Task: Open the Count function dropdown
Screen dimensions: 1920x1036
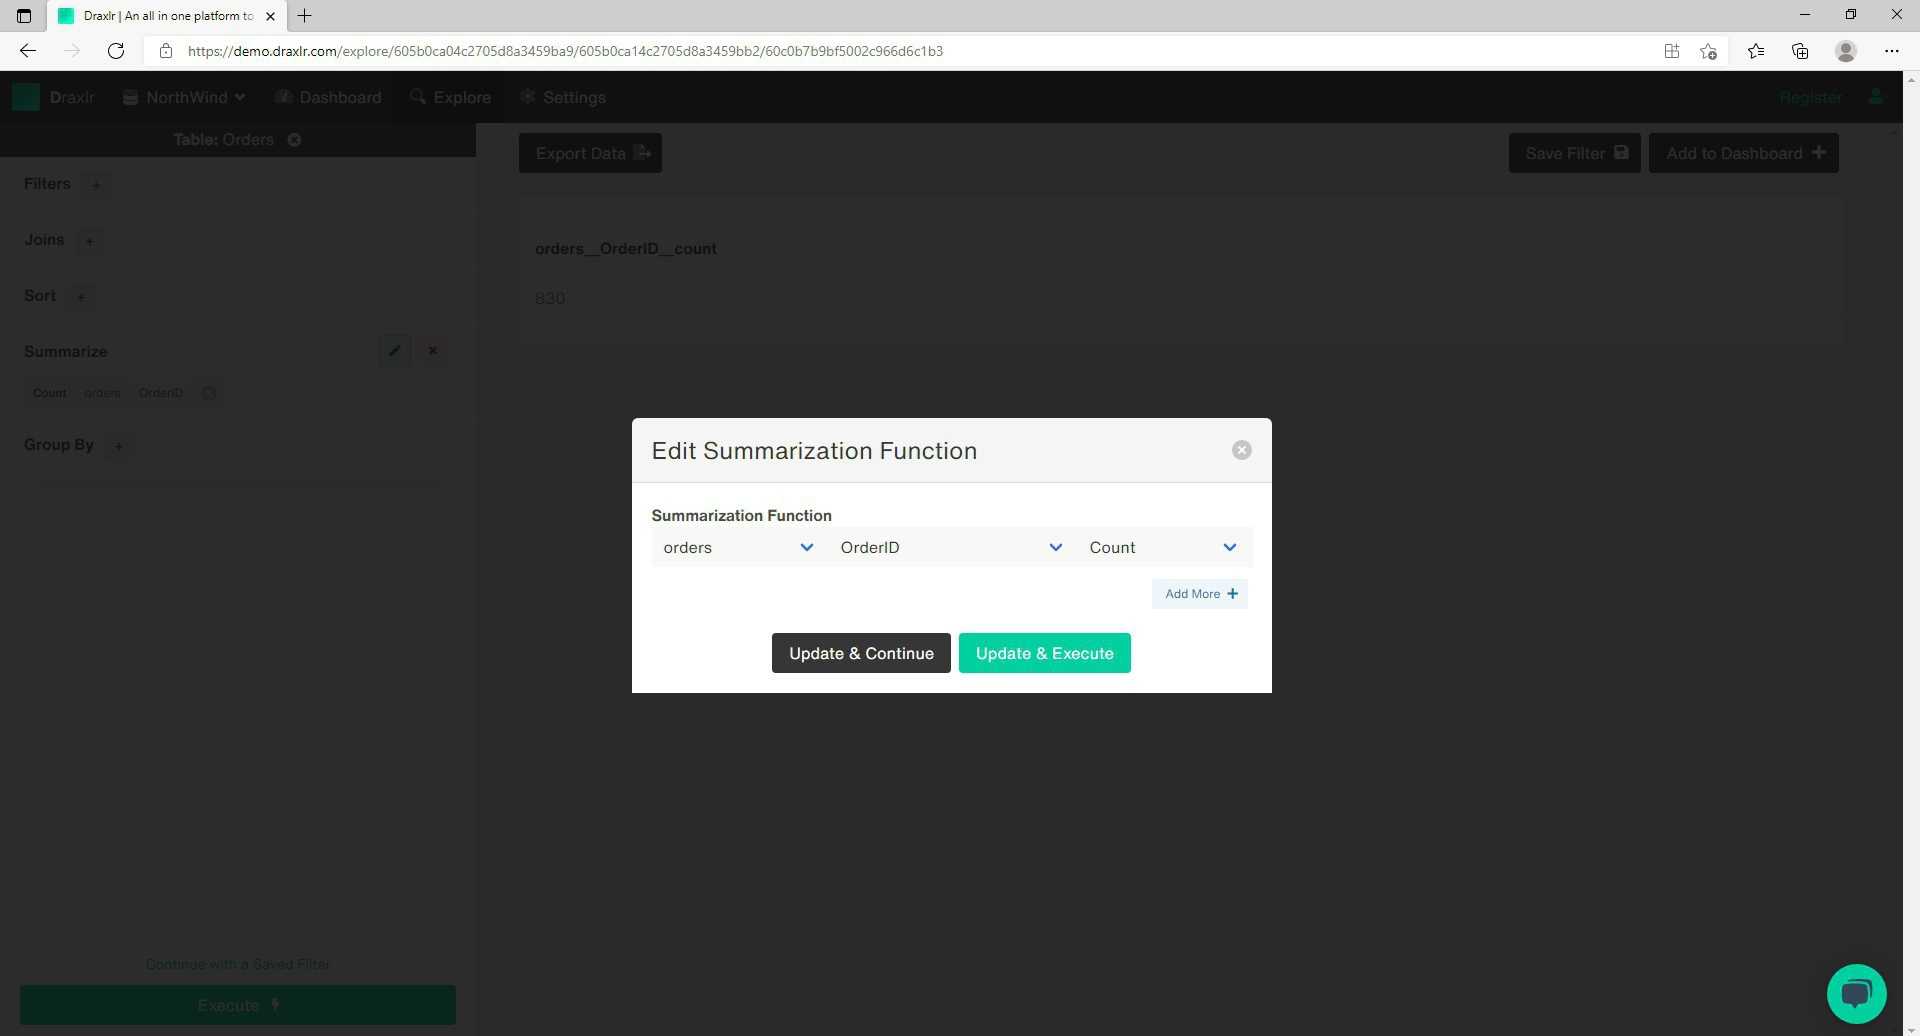Action: (x=1163, y=547)
